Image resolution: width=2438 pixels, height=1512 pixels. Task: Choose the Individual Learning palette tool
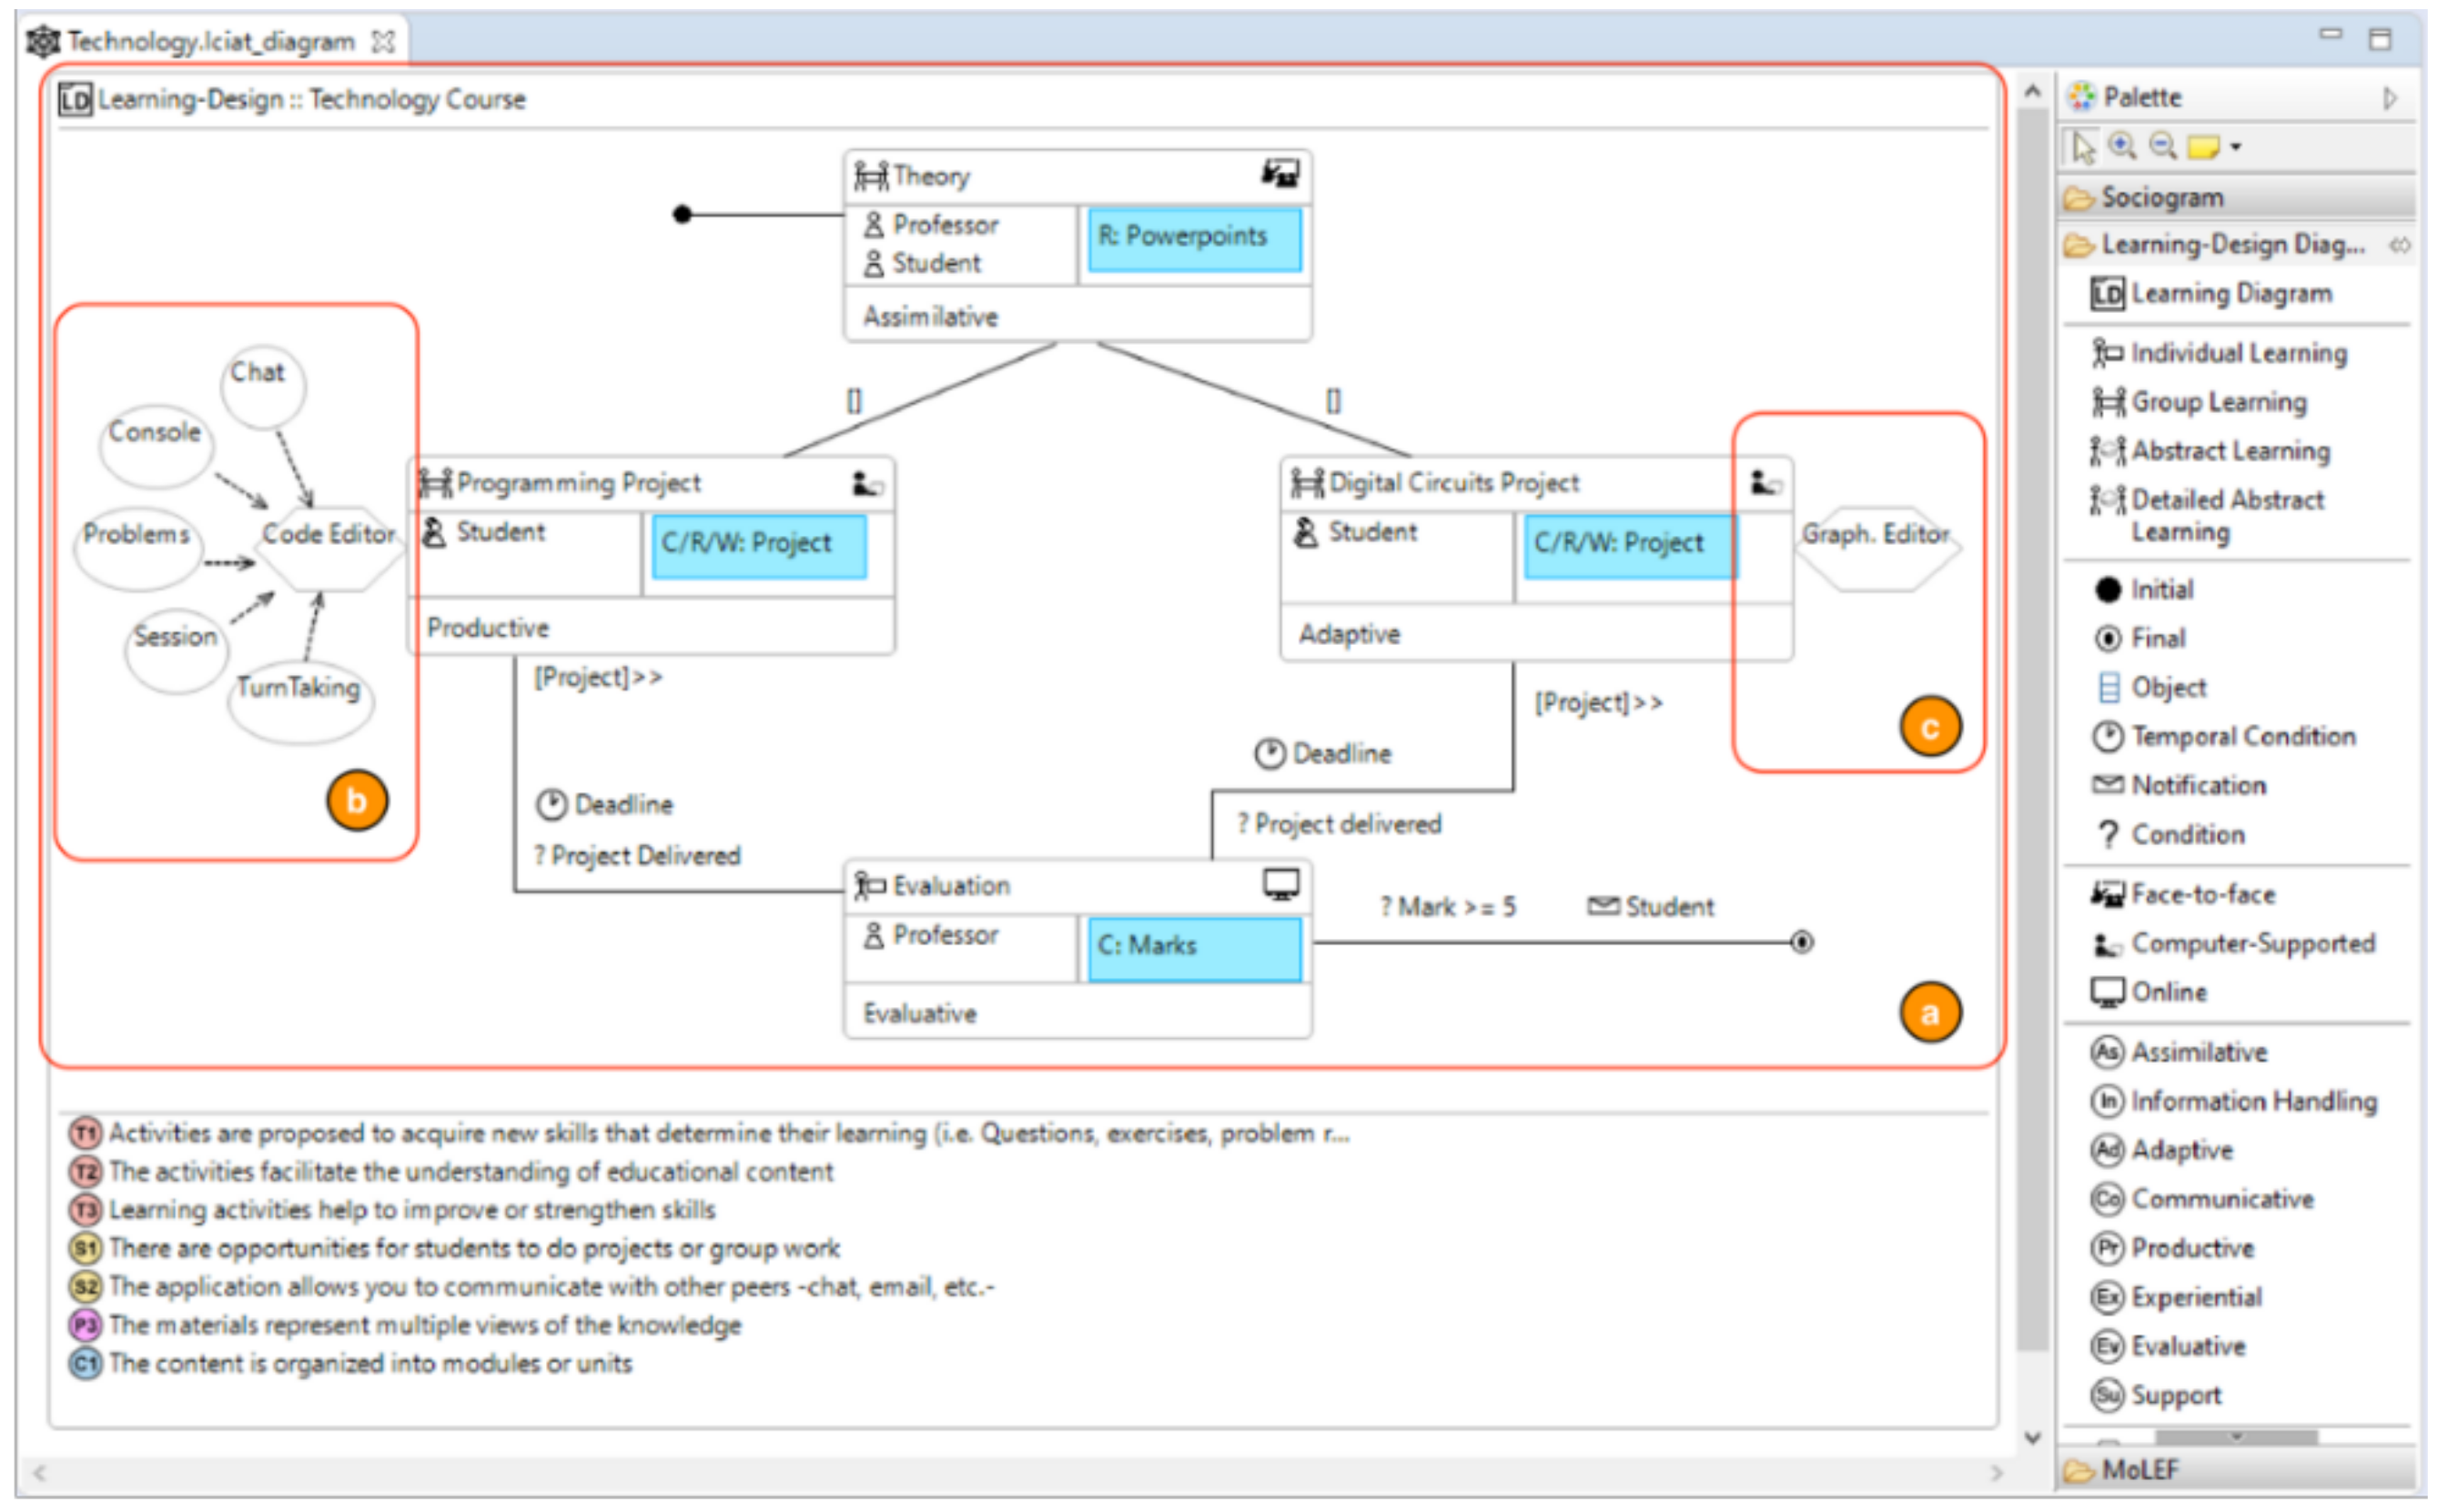click(x=2237, y=353)
